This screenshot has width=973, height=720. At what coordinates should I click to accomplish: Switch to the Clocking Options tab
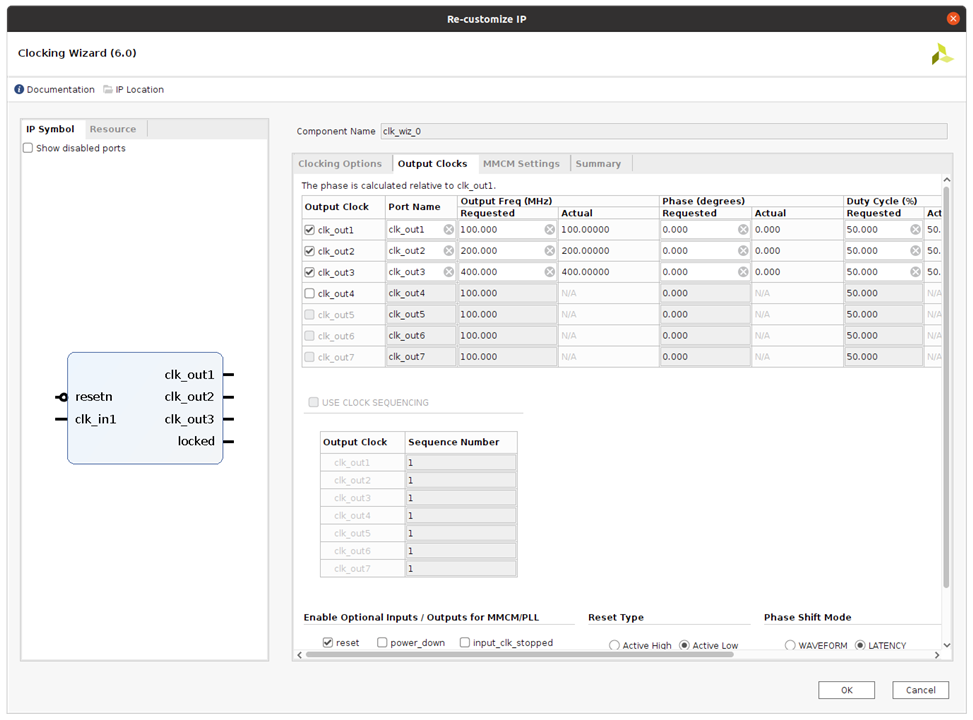point(340,164)
